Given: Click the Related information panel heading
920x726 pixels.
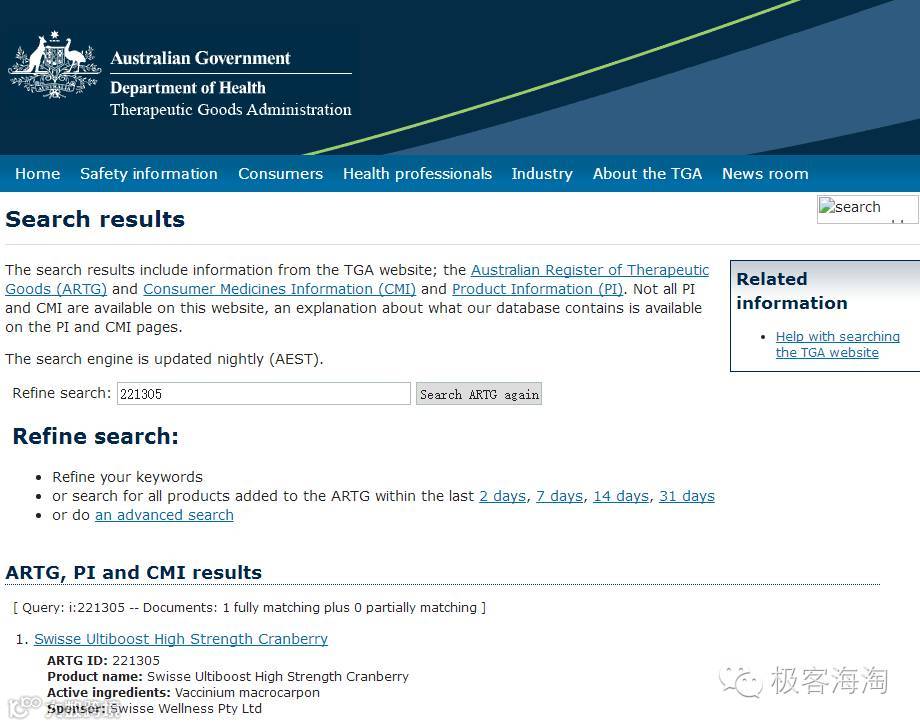Looking at the screenshot, I should 792,291.
